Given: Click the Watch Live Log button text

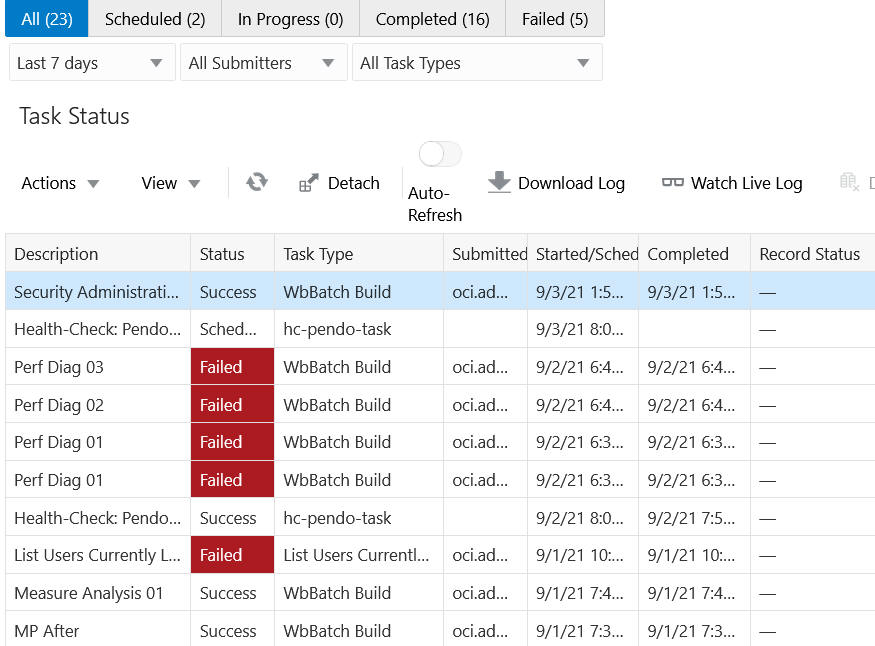Looking at the screenshot, I should pyautogui.click(x=746, y=183).
